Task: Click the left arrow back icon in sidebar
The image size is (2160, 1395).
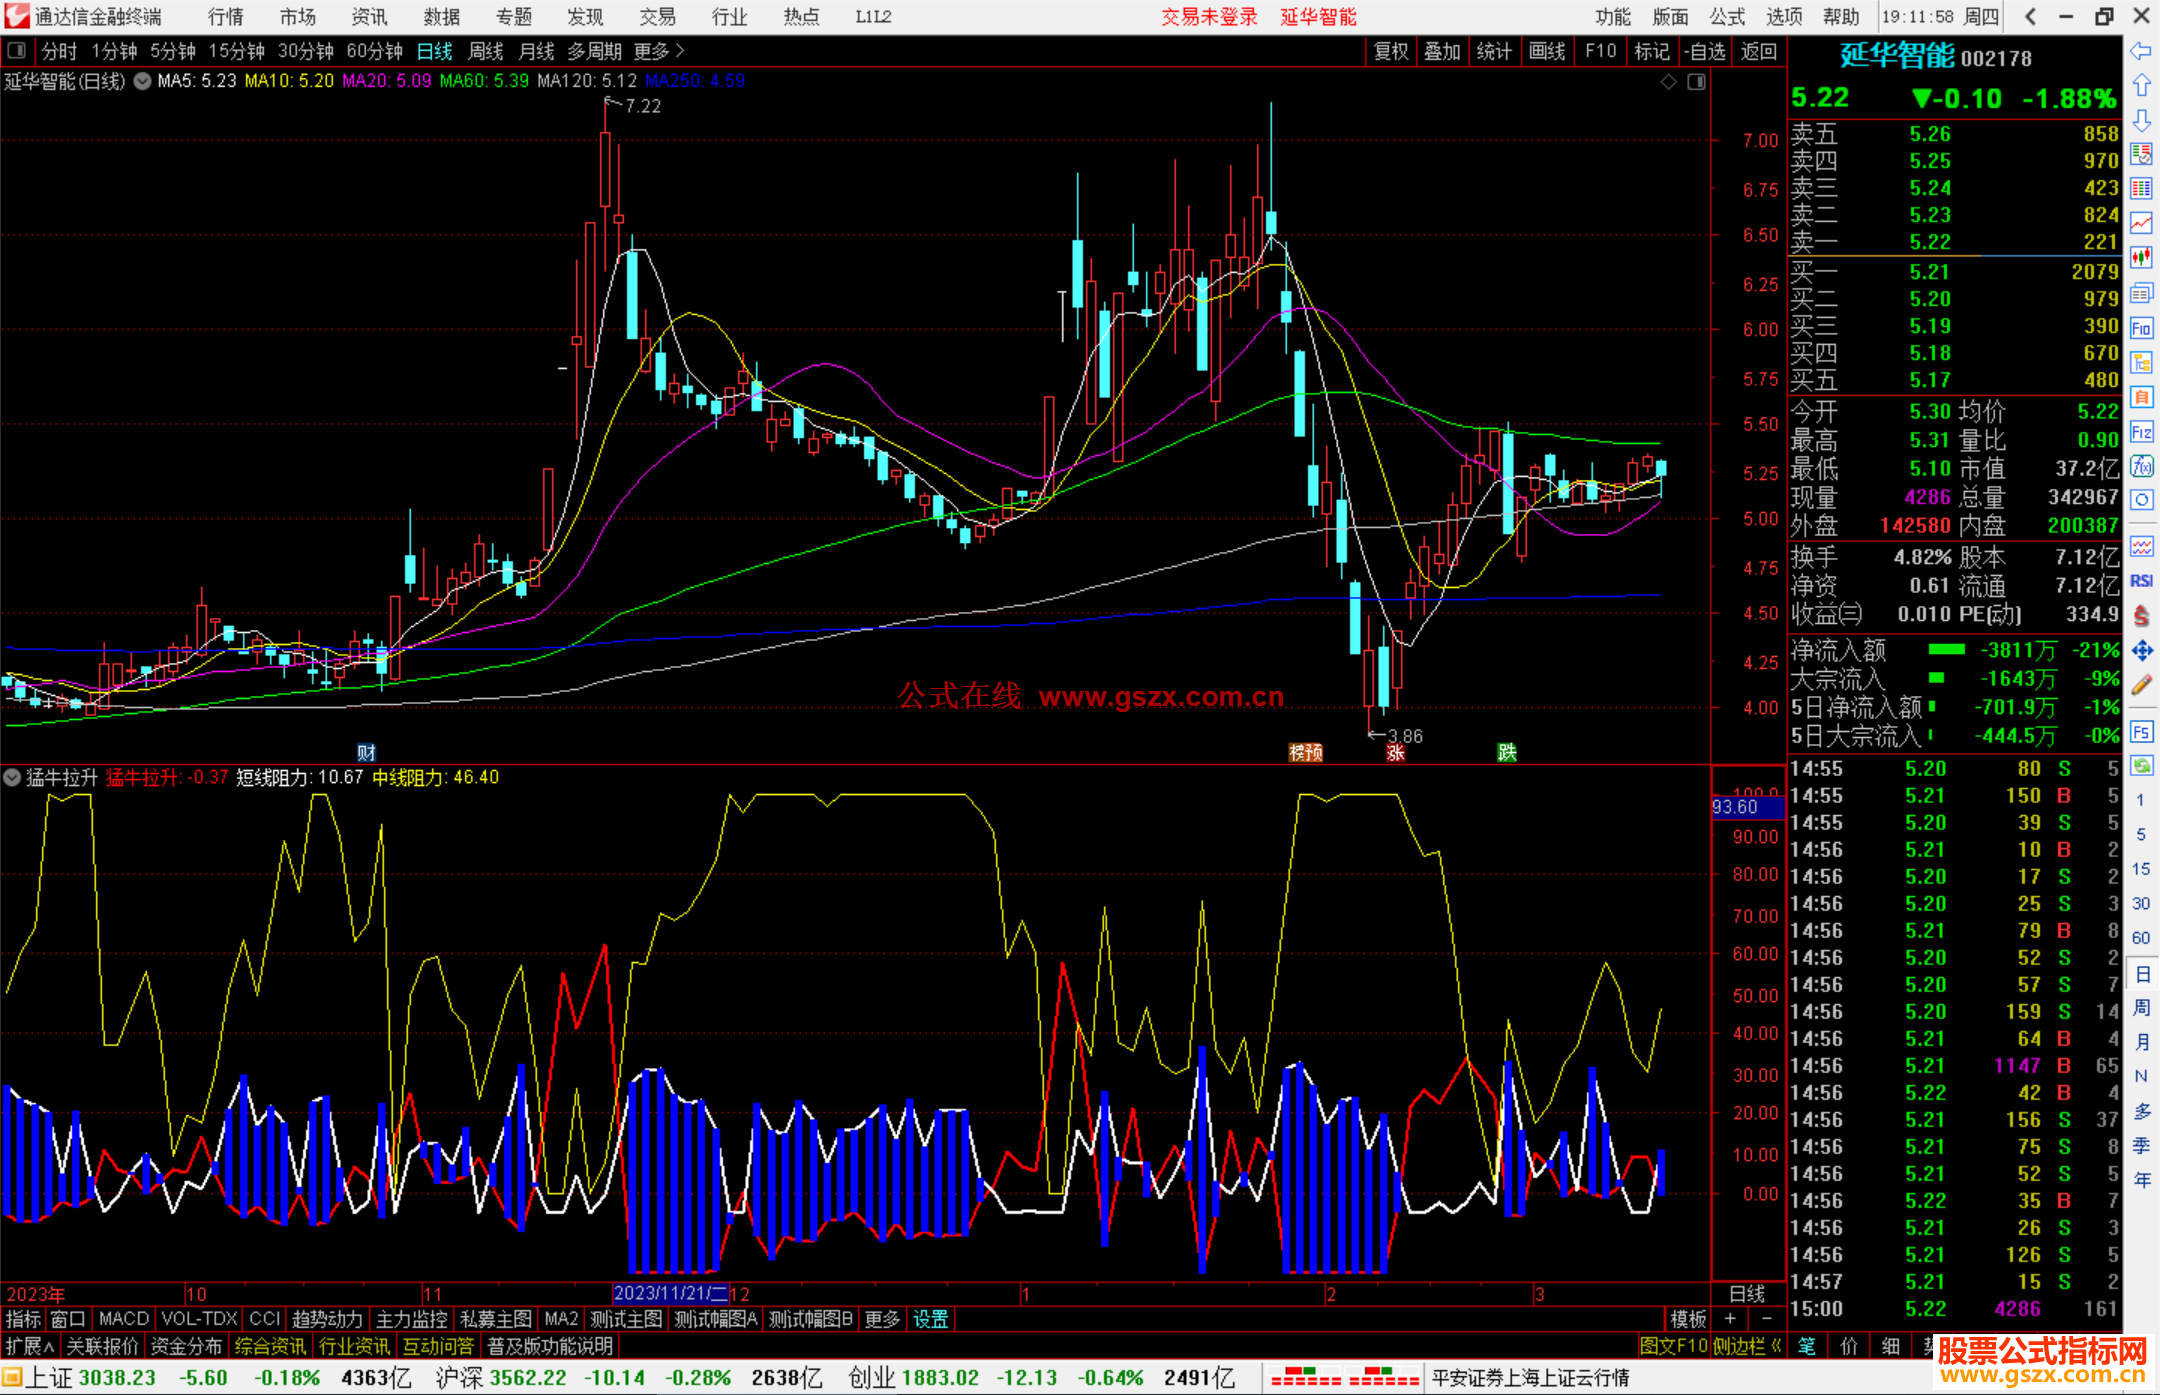Action: click(2141, 50)
